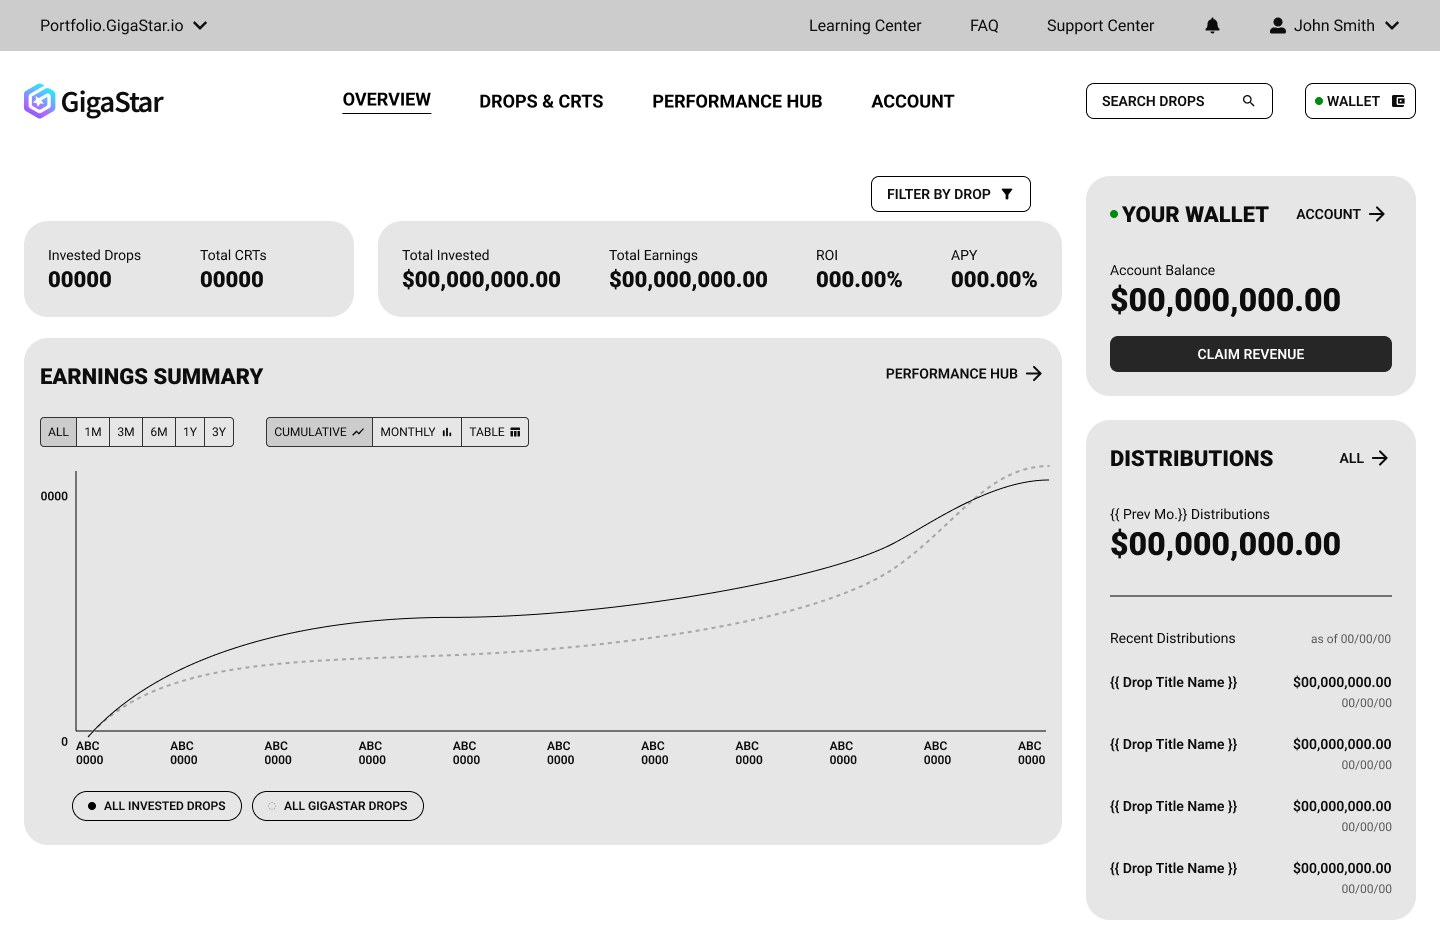Image resolution: width=1440 pixels, height=950 pixels.
Task: Open the Support Center link
Action: [1100, 26]
